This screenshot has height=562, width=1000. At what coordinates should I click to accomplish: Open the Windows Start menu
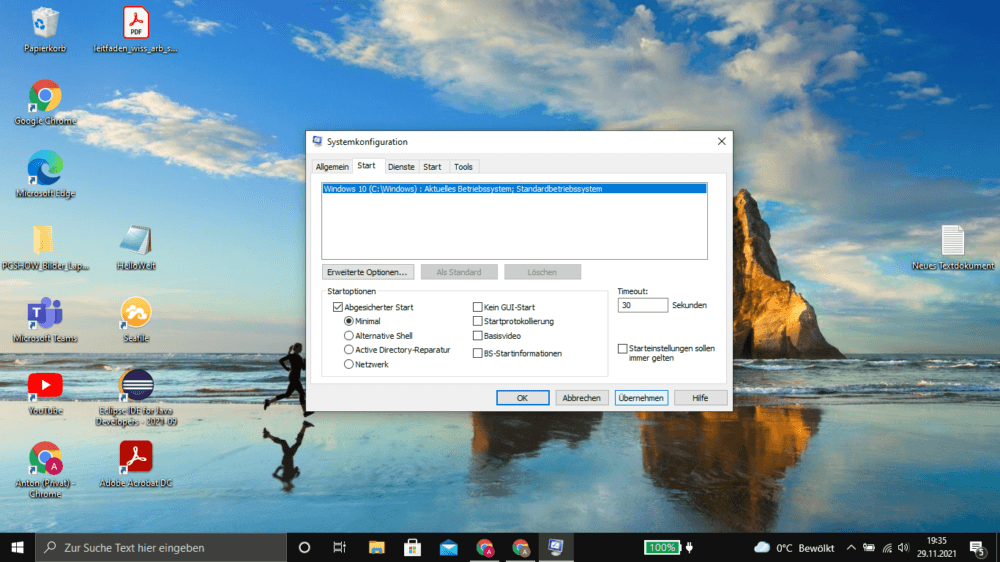pos(17,547)
